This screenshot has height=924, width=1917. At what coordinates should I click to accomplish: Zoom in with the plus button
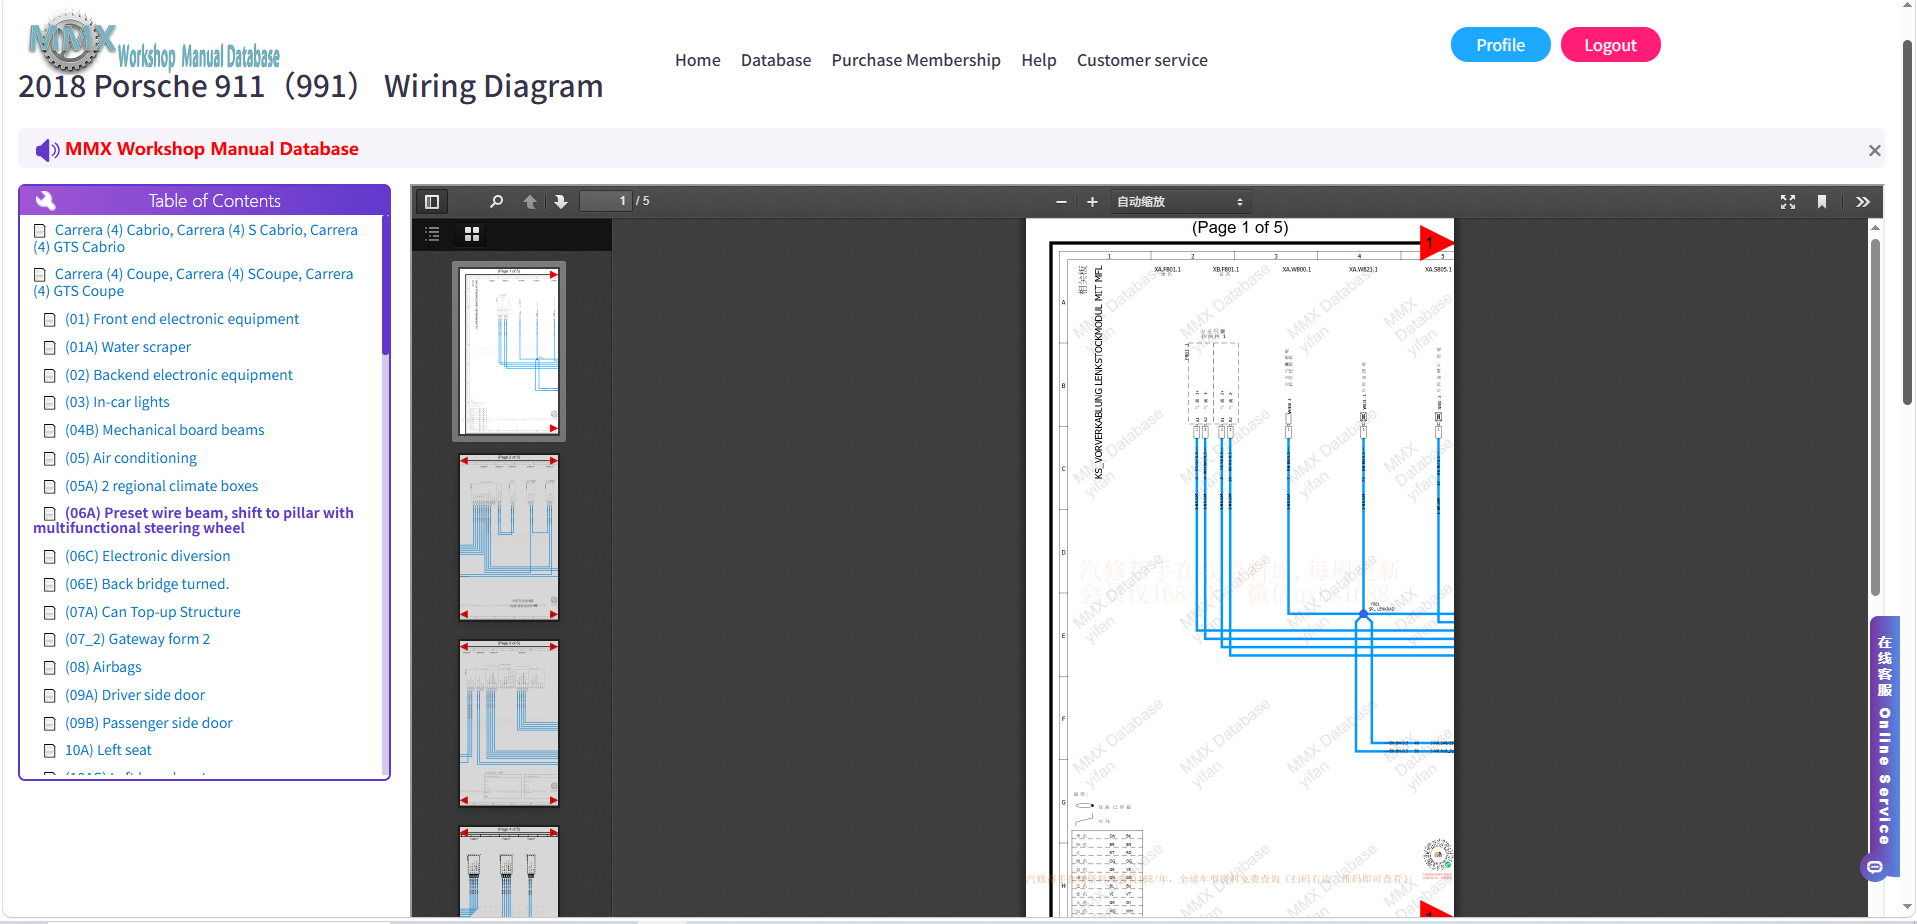1092,202
